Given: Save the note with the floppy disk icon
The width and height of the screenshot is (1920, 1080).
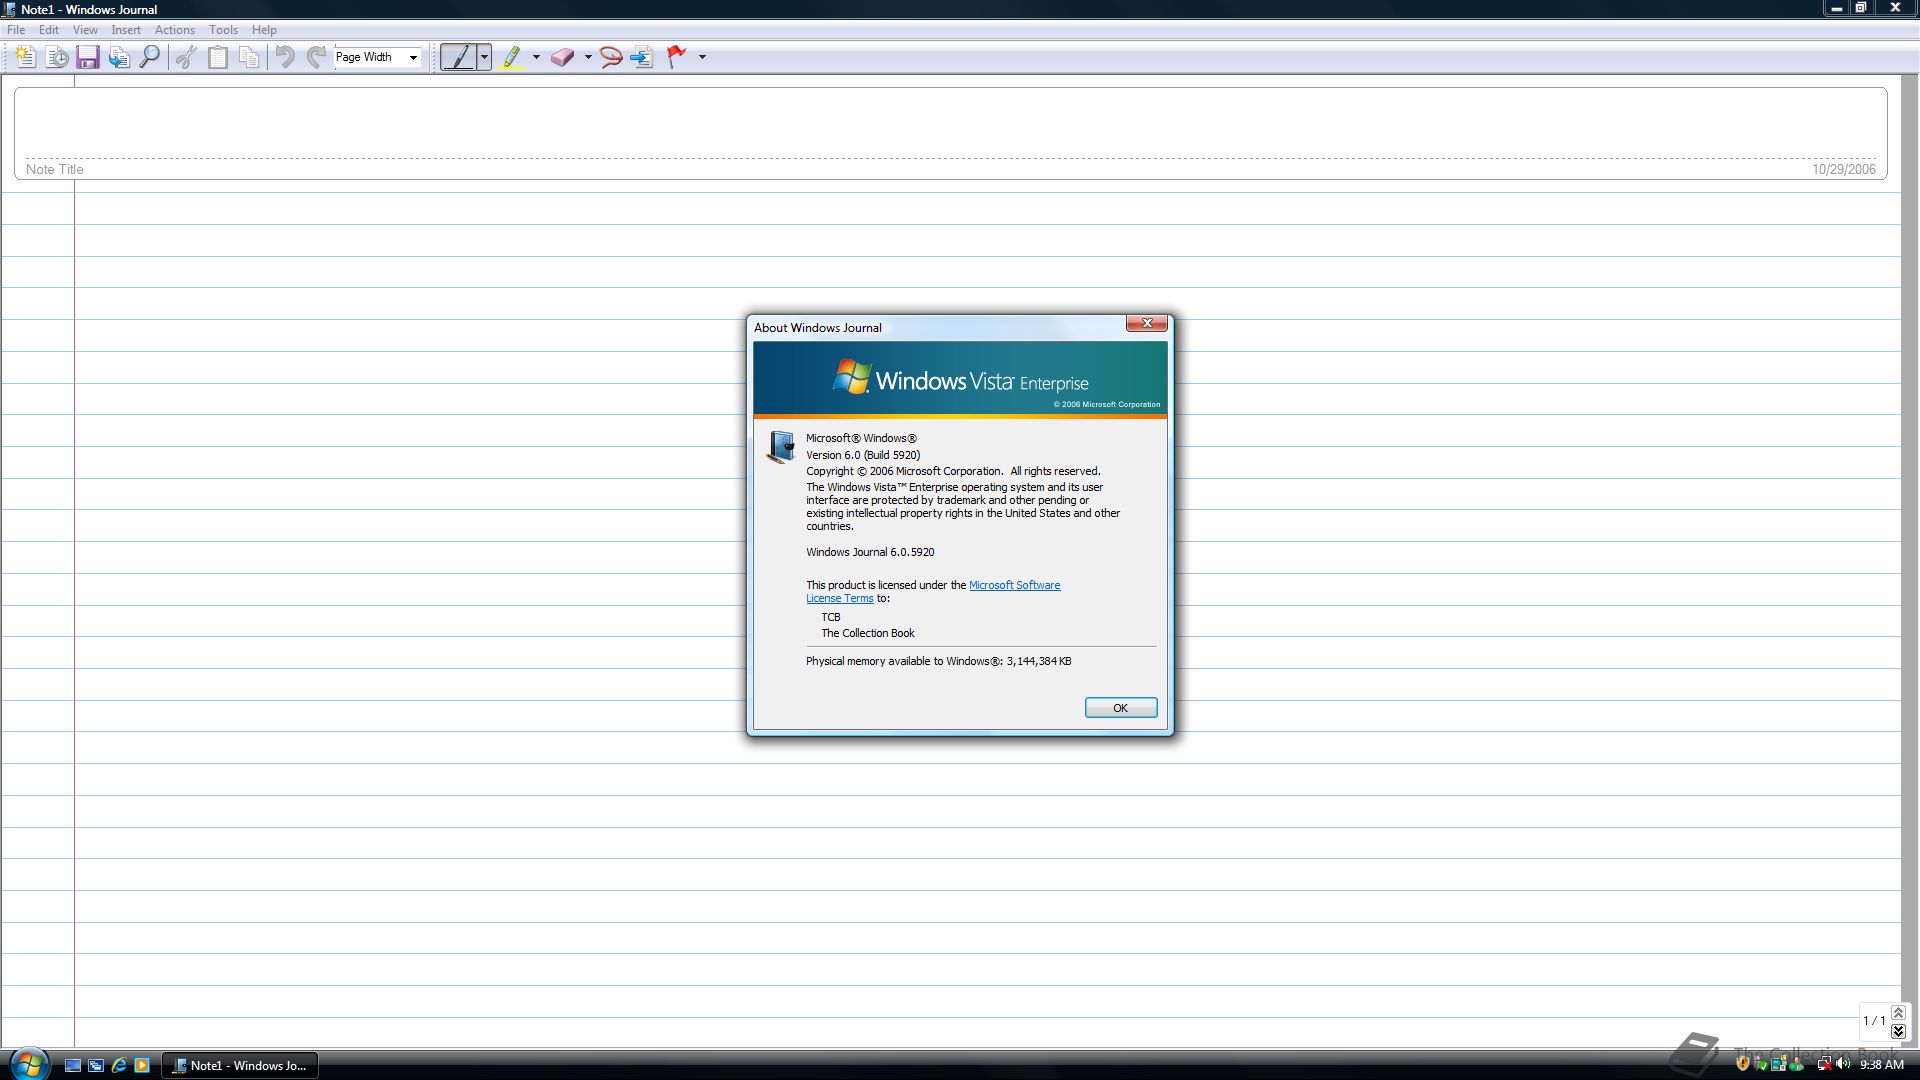Looking at the screenshot, I should [88, 57].
